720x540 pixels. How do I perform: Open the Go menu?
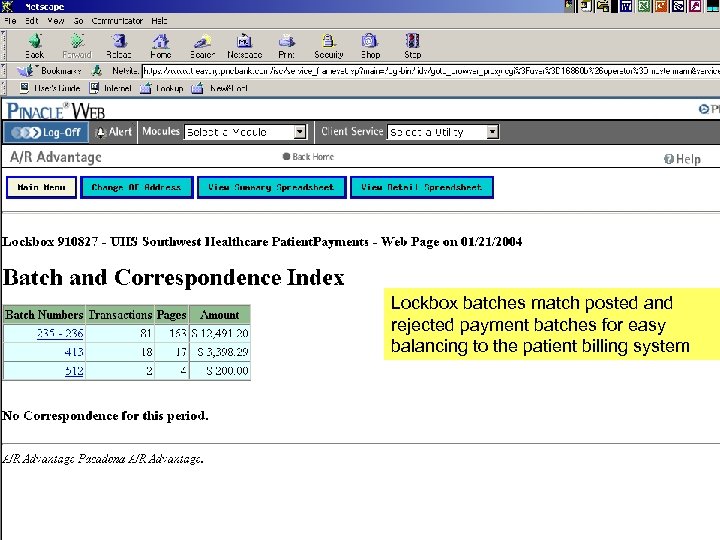click(x=78, y=21)
